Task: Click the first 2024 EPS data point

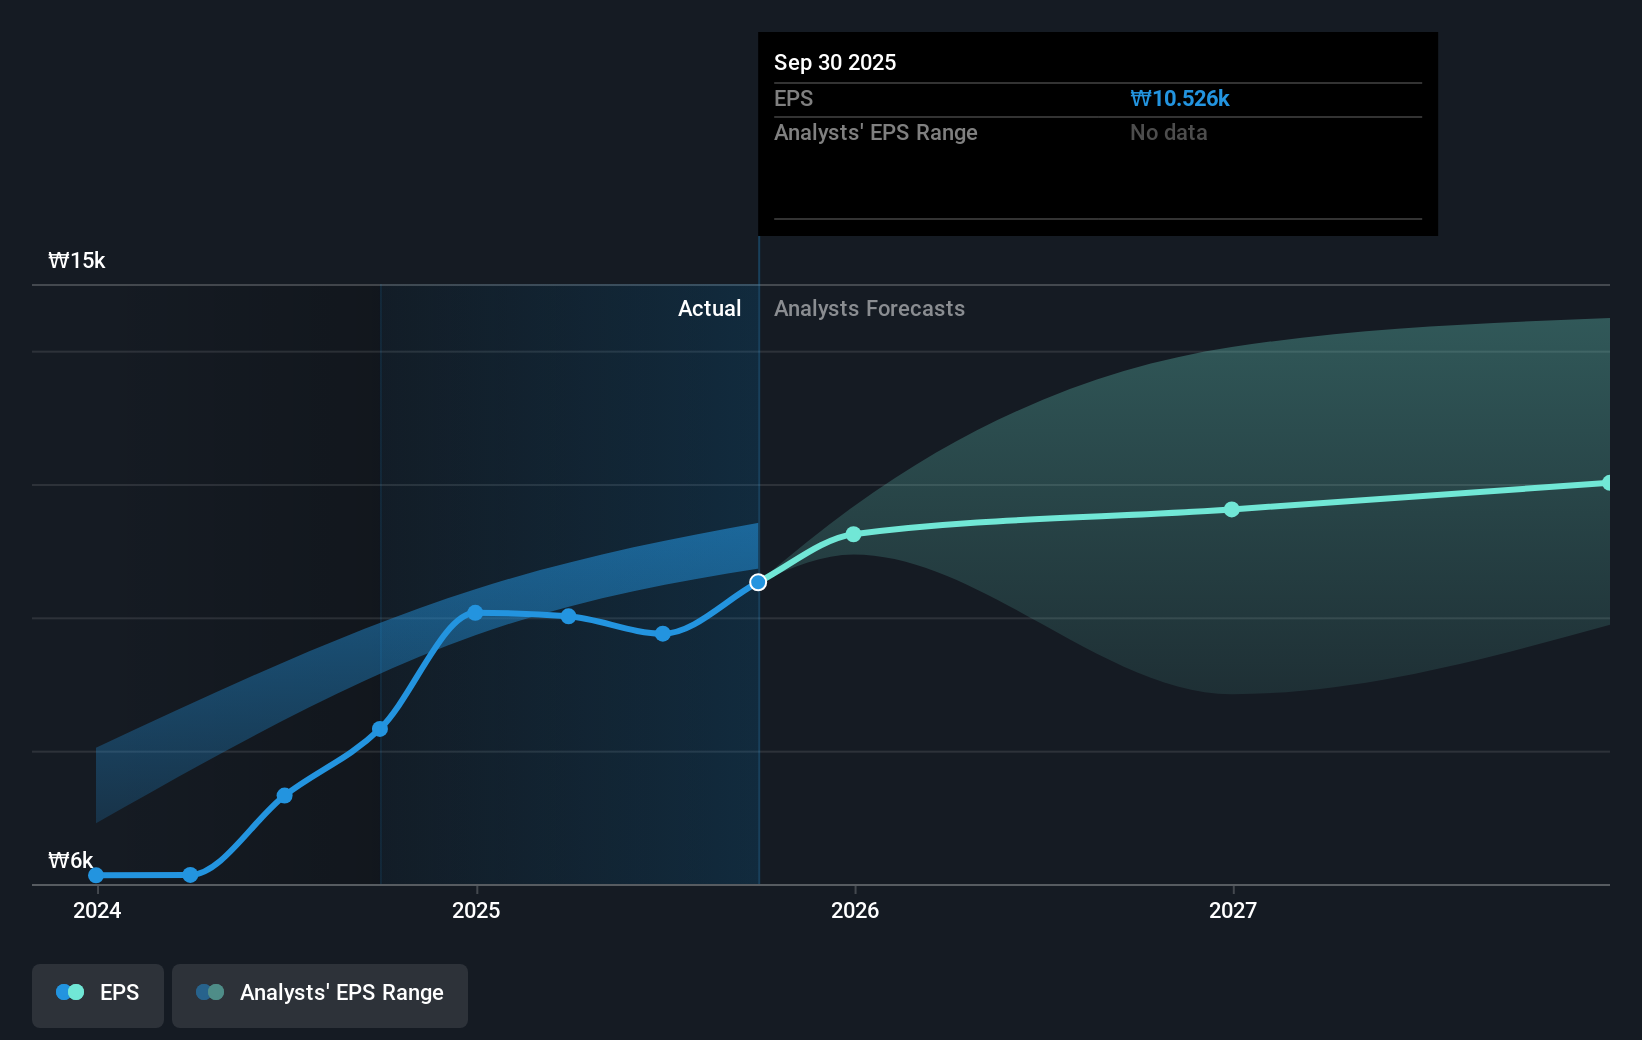Action: click(x=95, y=874)
